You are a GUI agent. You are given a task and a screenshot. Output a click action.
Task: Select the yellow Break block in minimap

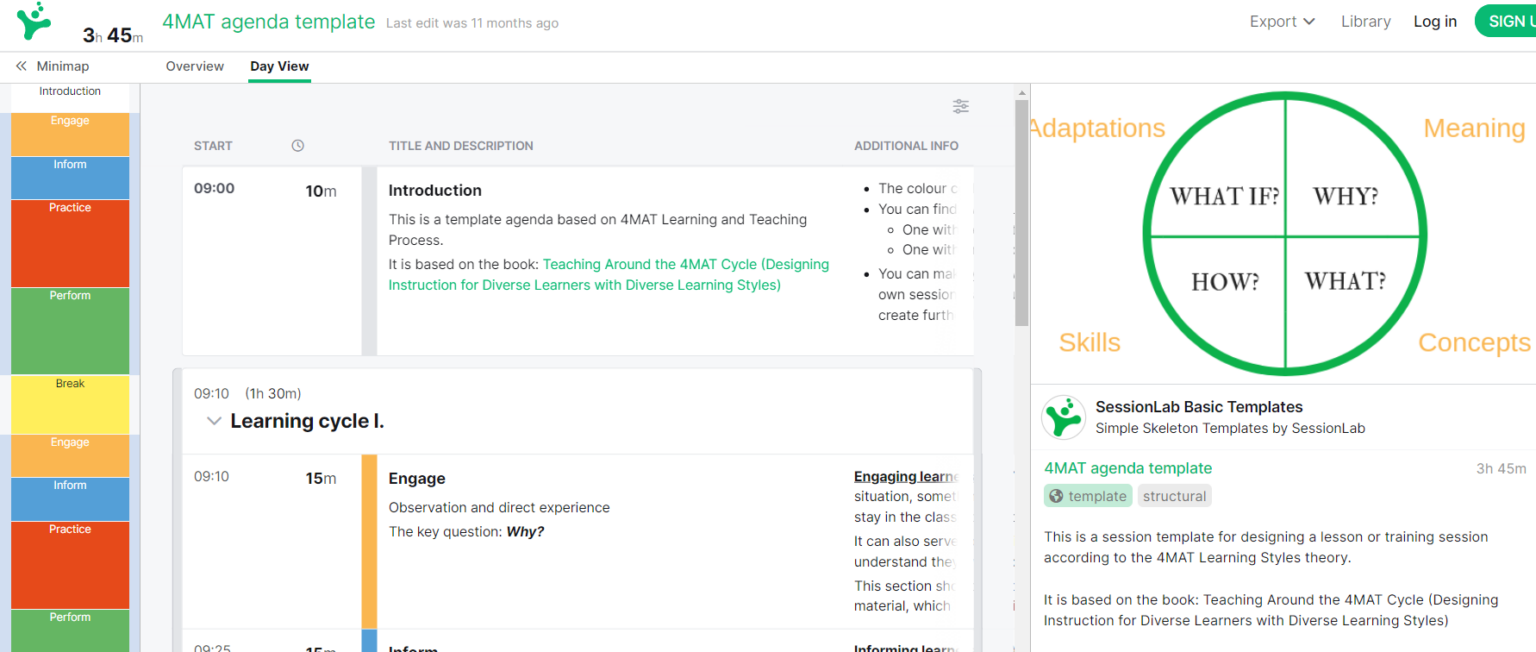[x=69, y=404]
